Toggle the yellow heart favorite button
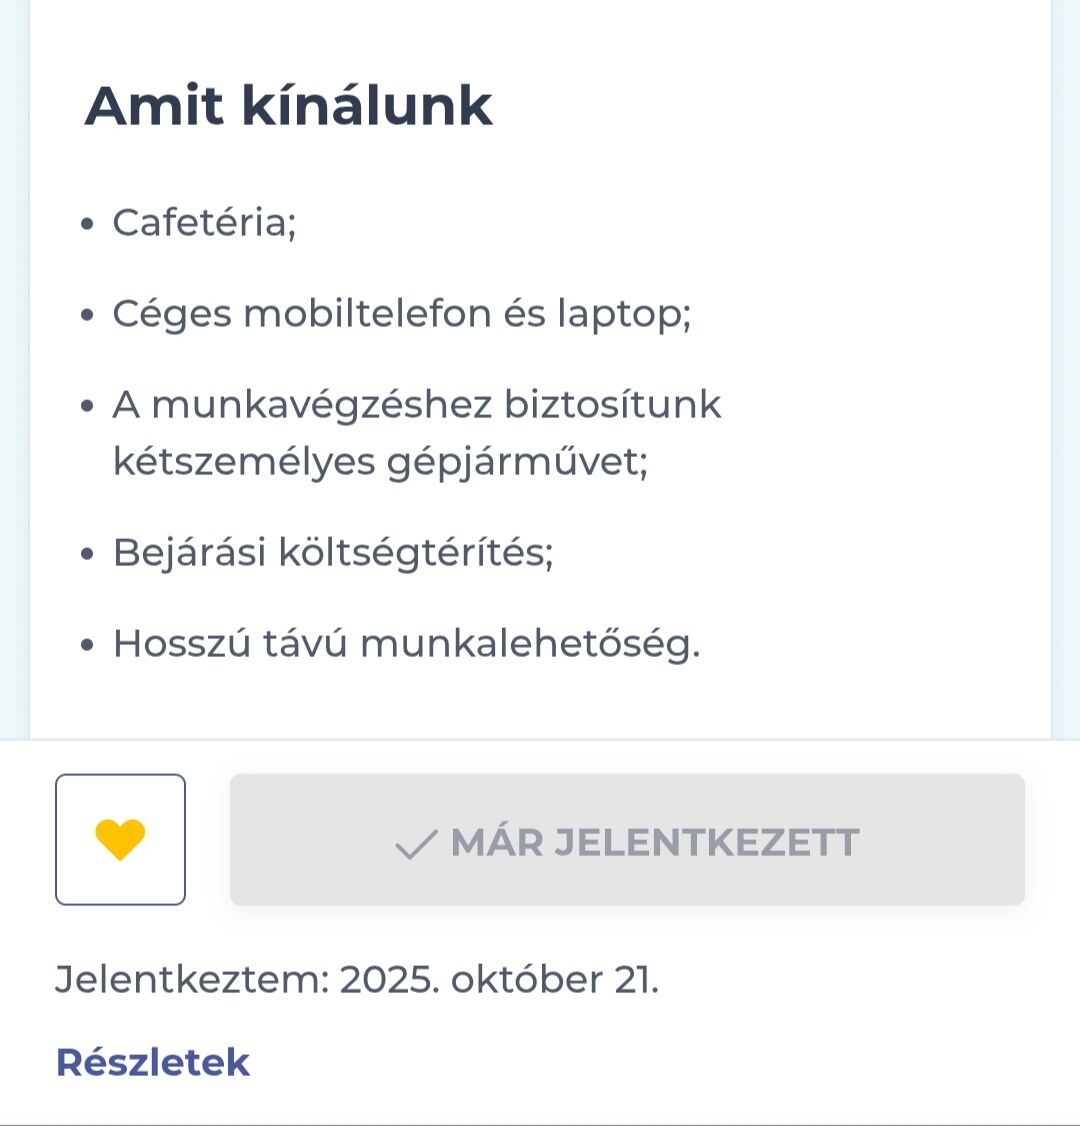Viewport: 1080px width, 1126px height. pyautogui.click(x=120, y=840)
